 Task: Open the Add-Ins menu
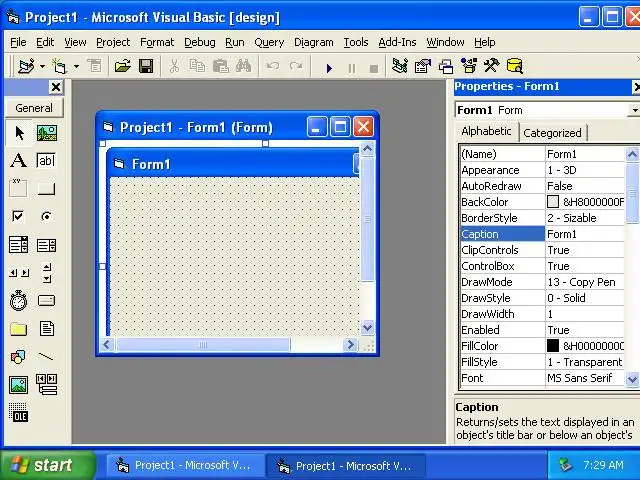pos(397,42)
